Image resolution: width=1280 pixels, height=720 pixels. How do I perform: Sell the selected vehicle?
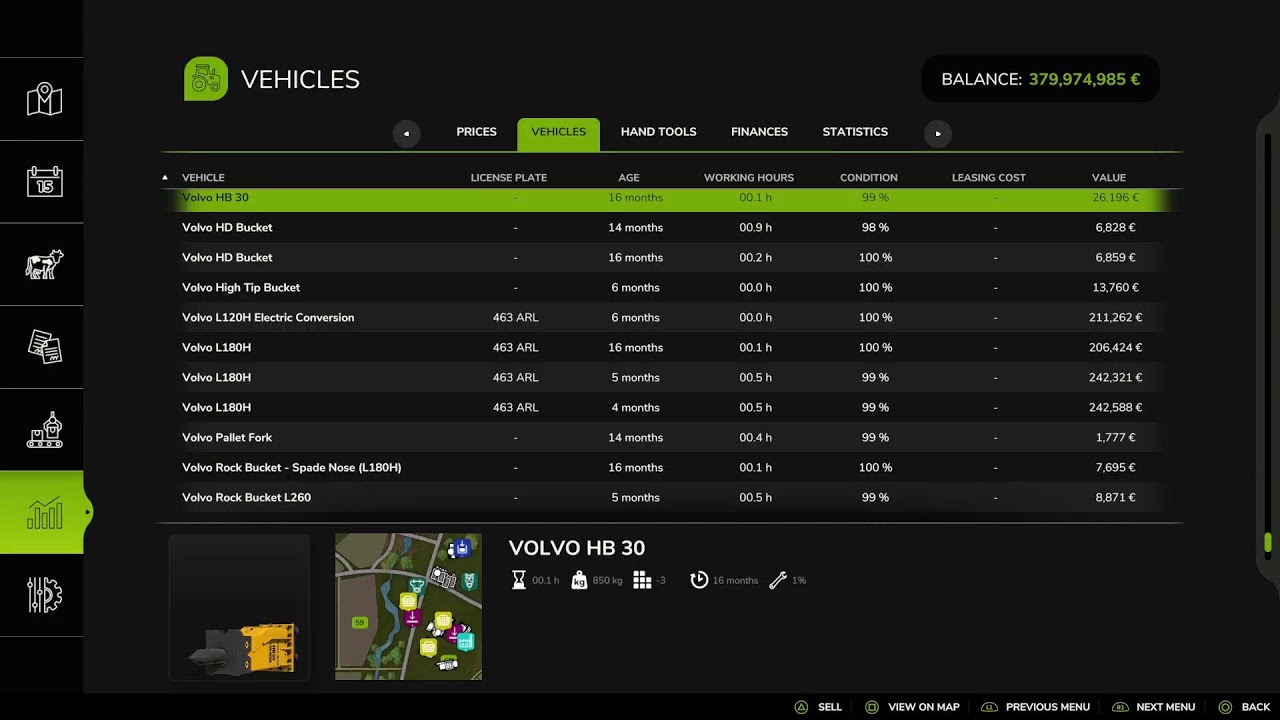(x=818, y=707)
